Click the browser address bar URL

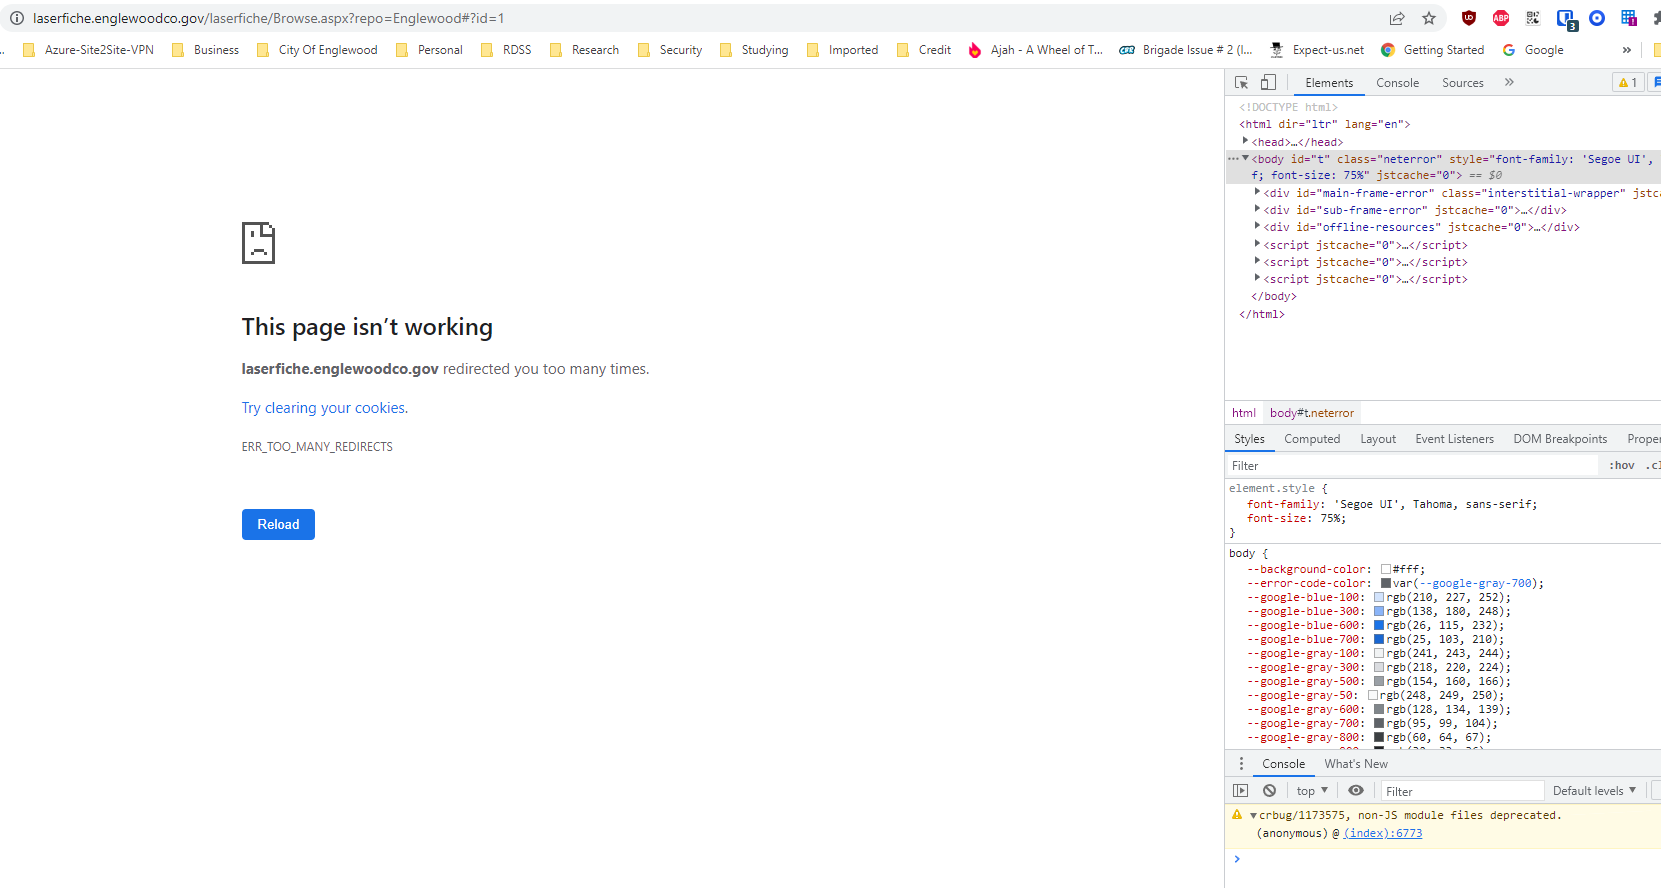[x=268, y=18]
